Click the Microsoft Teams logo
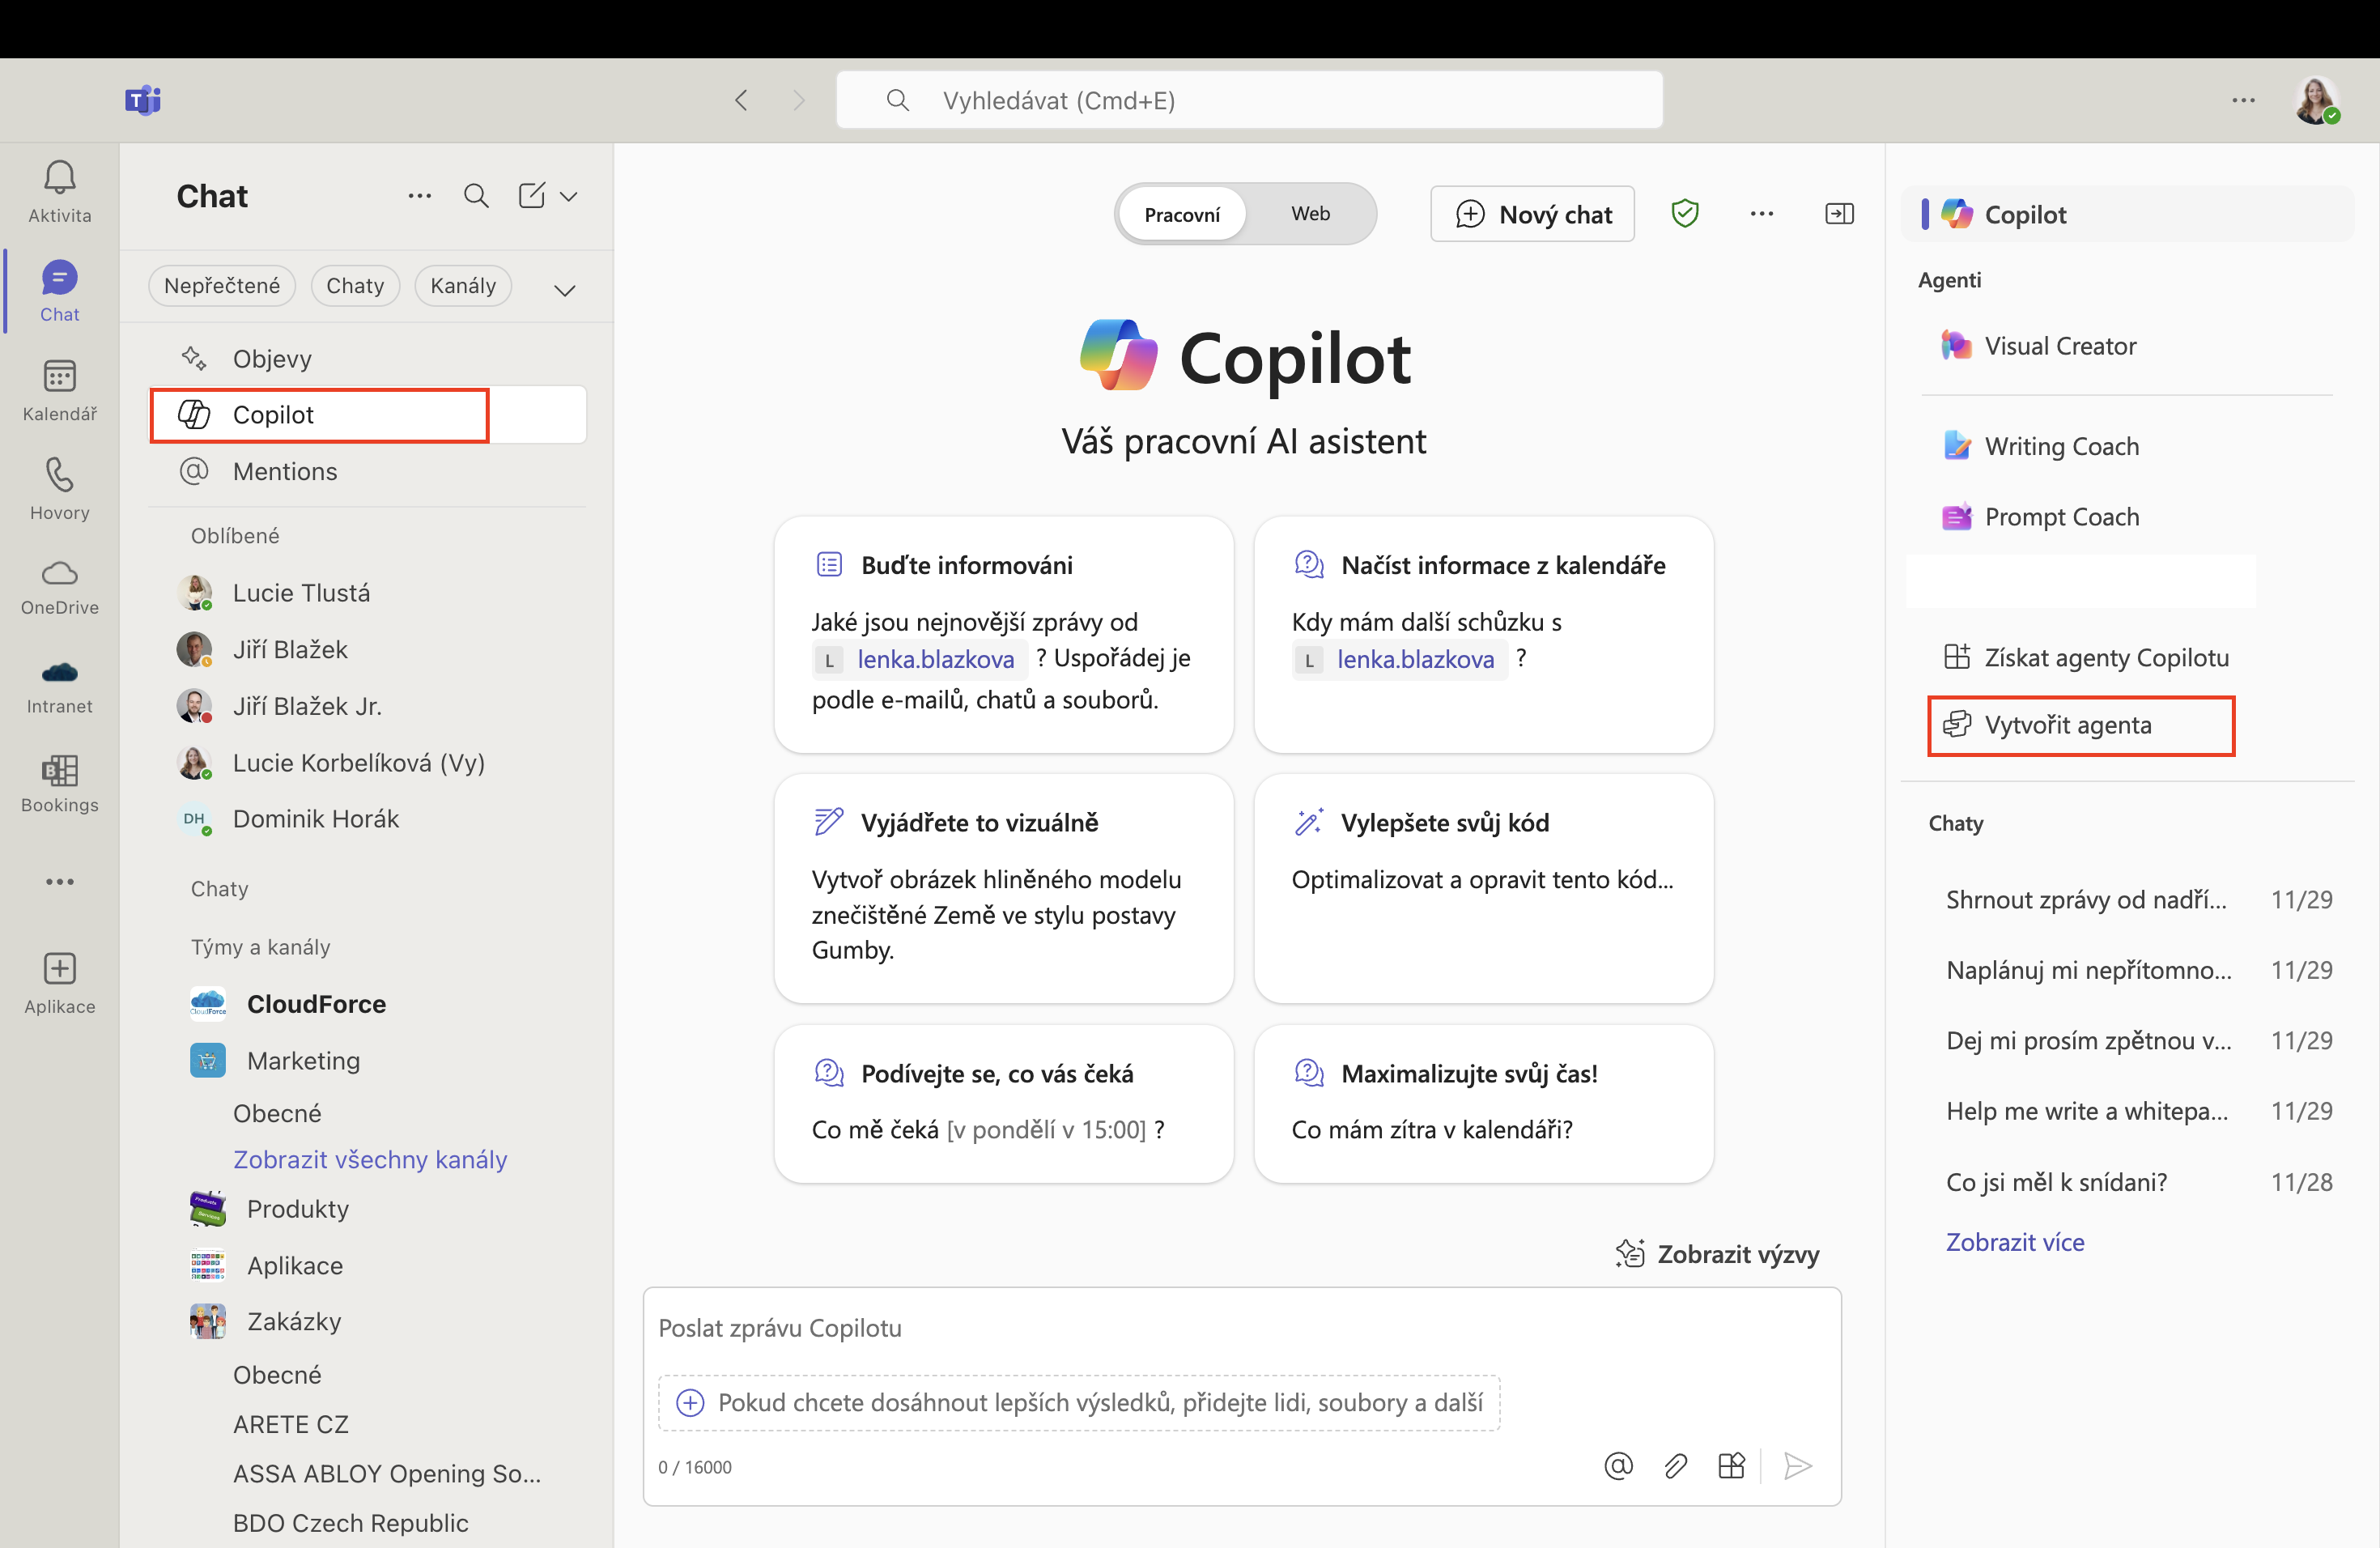 (143, 99)
